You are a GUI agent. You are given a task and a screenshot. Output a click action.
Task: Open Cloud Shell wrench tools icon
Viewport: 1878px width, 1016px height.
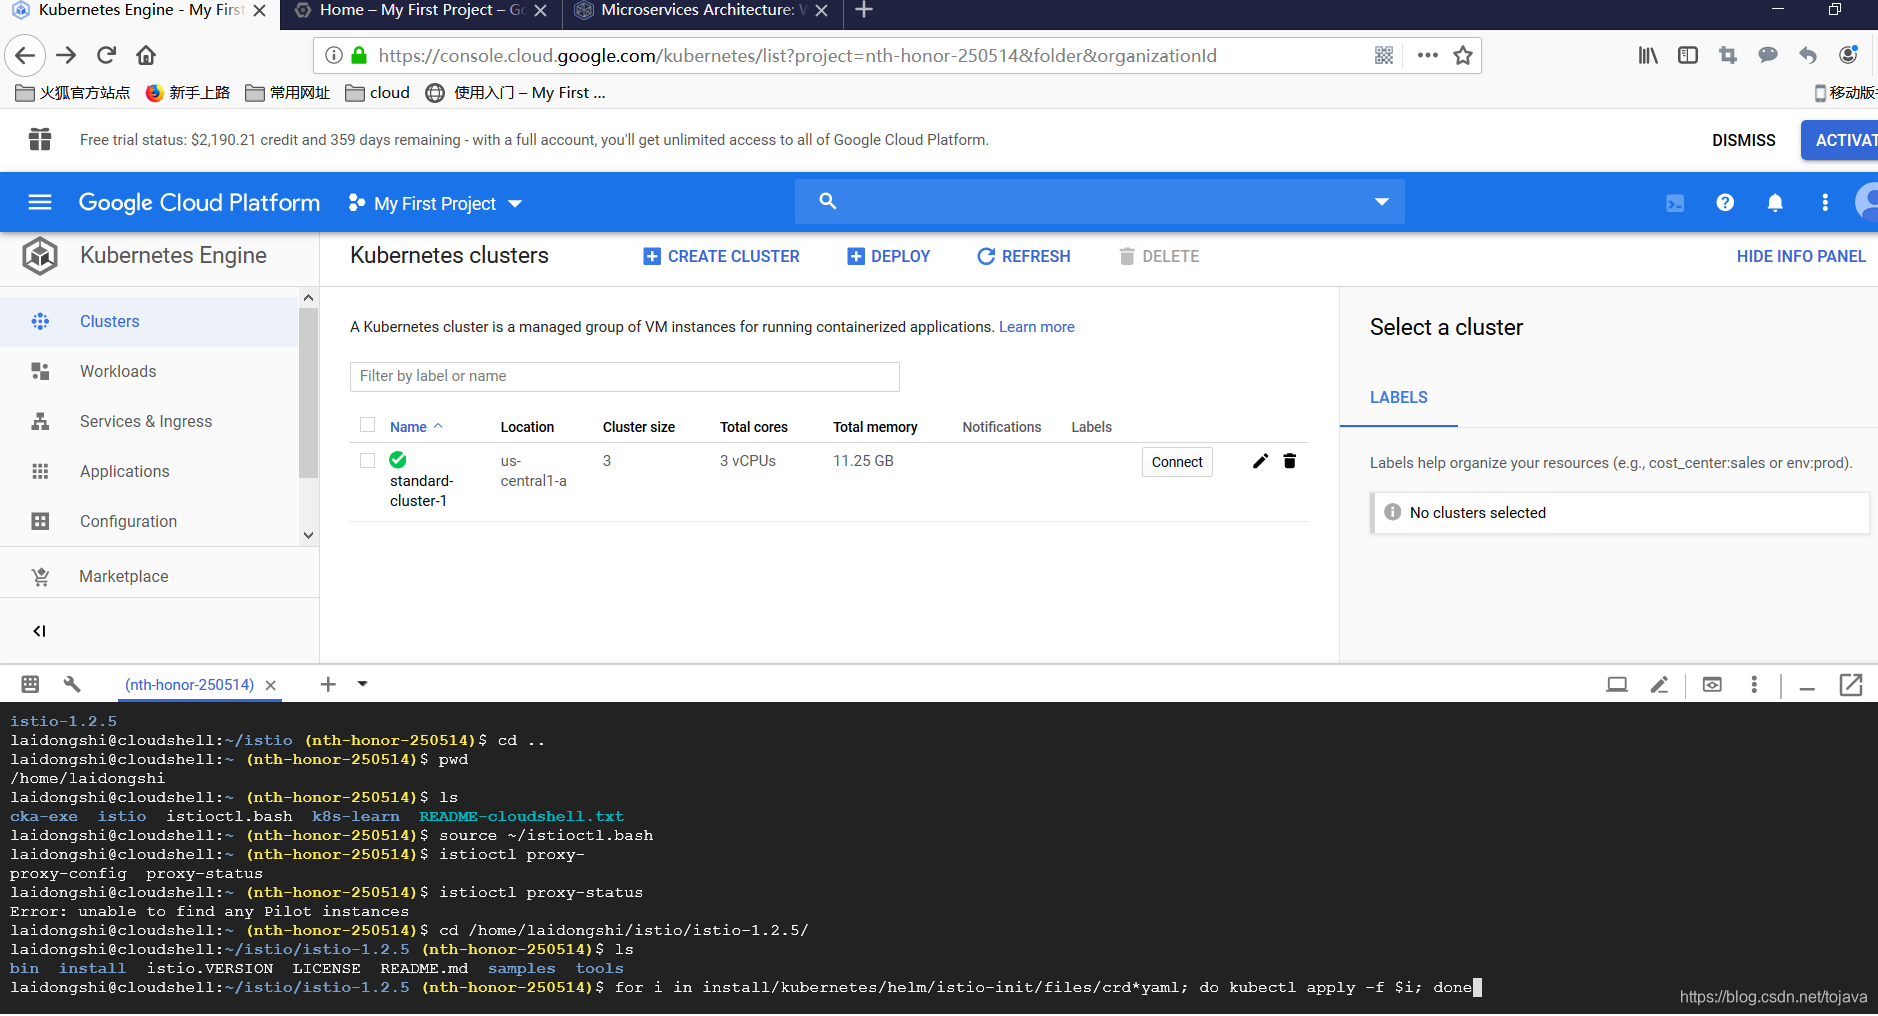click(72, 684)
